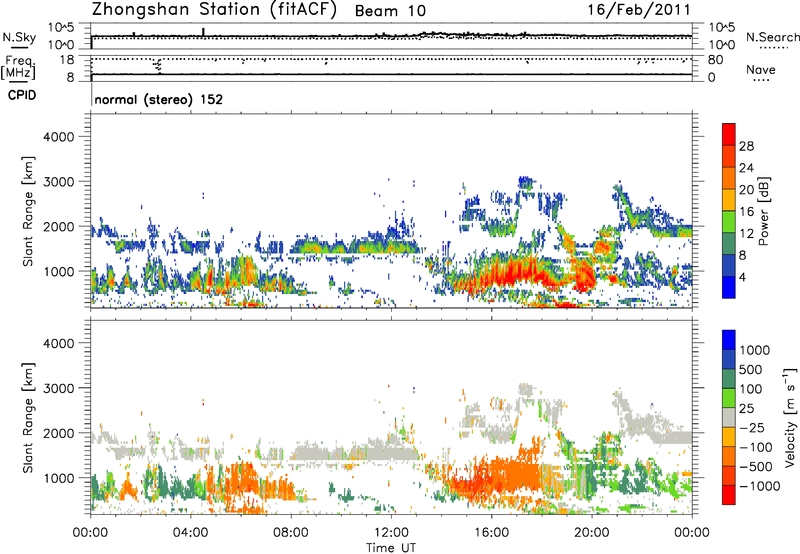
Task: Click the '2000' range tick in the velocity panel
Action: pos(59,433)
